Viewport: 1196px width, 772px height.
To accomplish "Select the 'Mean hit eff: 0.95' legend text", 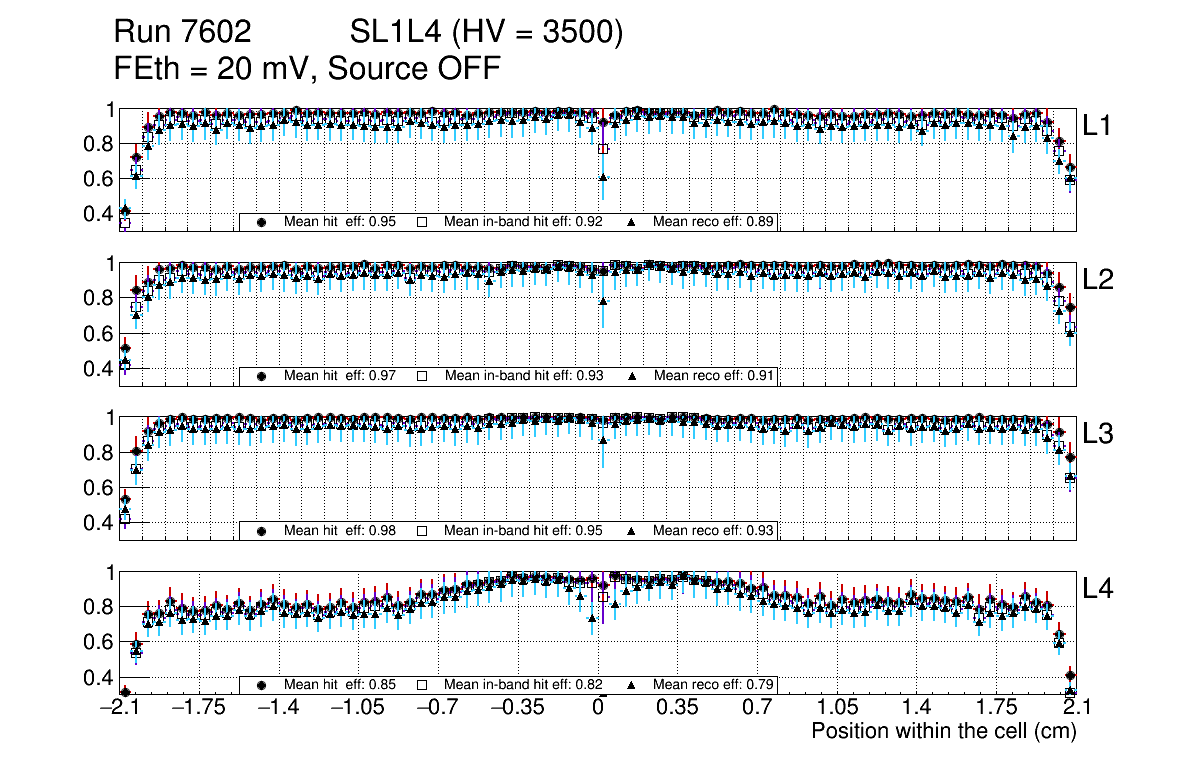I will click(x=340, y=222).
